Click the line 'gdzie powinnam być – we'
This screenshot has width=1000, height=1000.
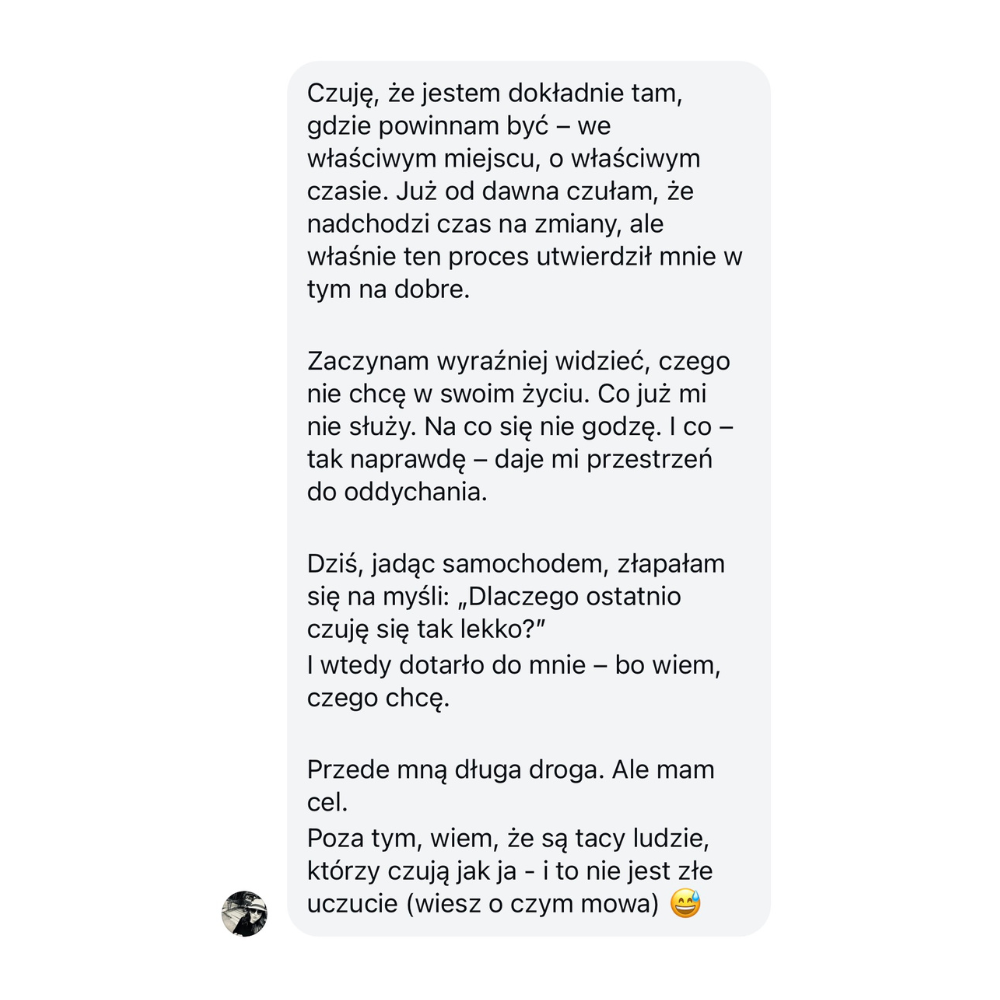[x=459, y=126]
